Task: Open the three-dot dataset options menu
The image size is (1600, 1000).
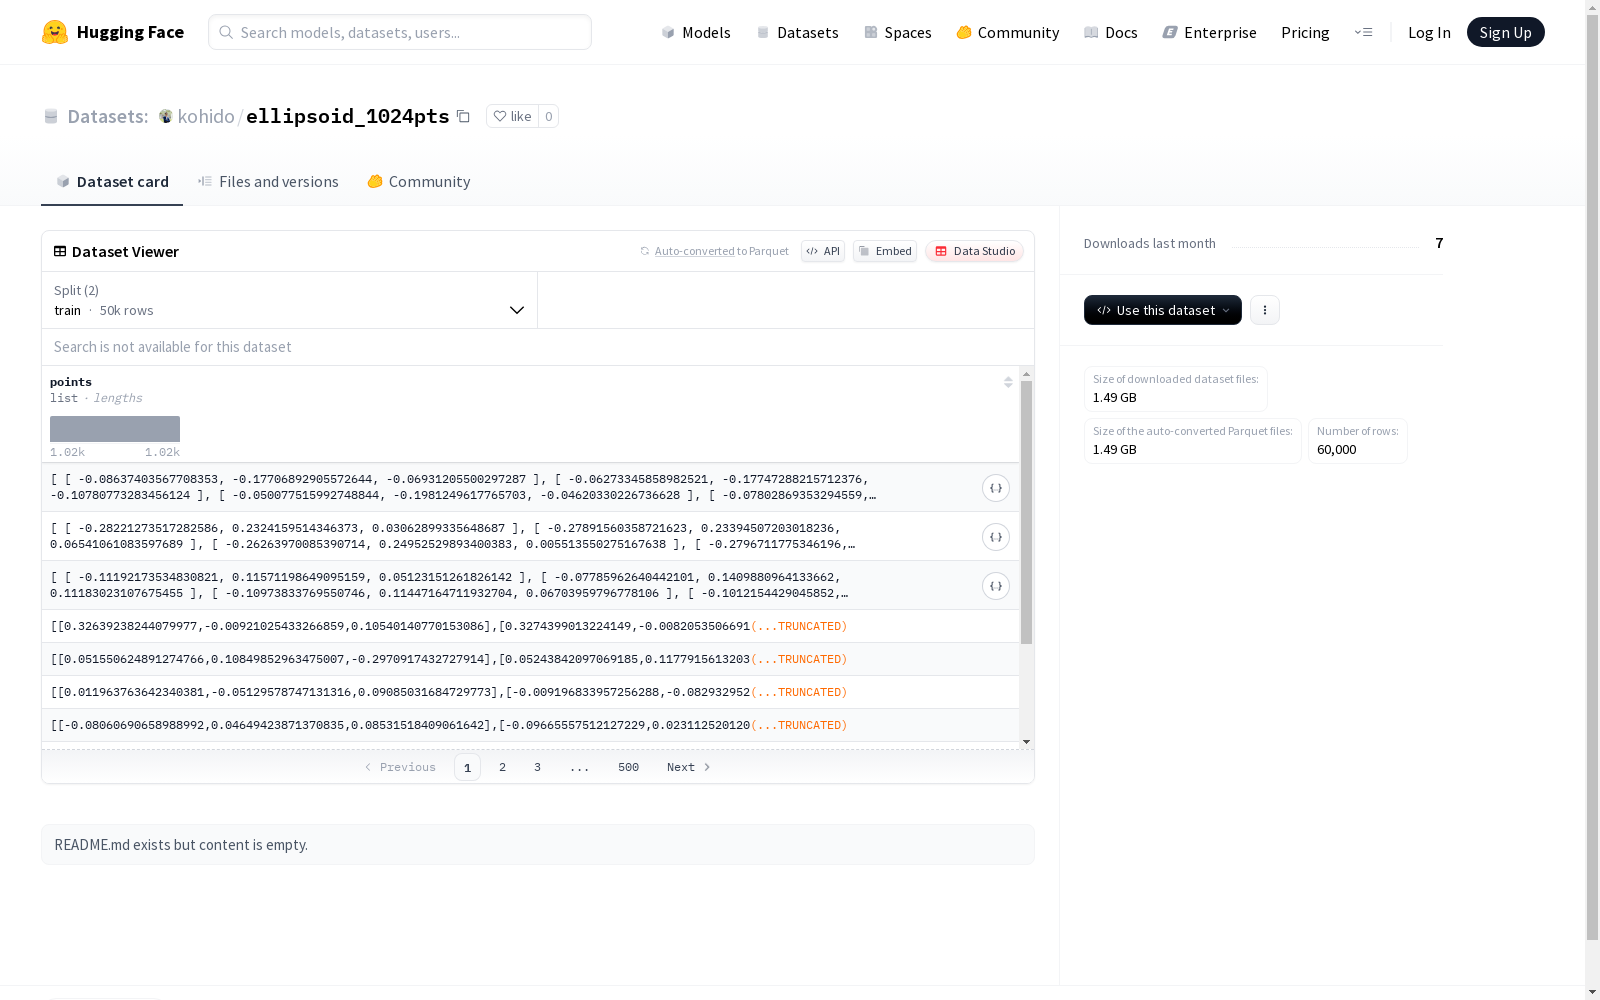Action: click(1265, 310)
